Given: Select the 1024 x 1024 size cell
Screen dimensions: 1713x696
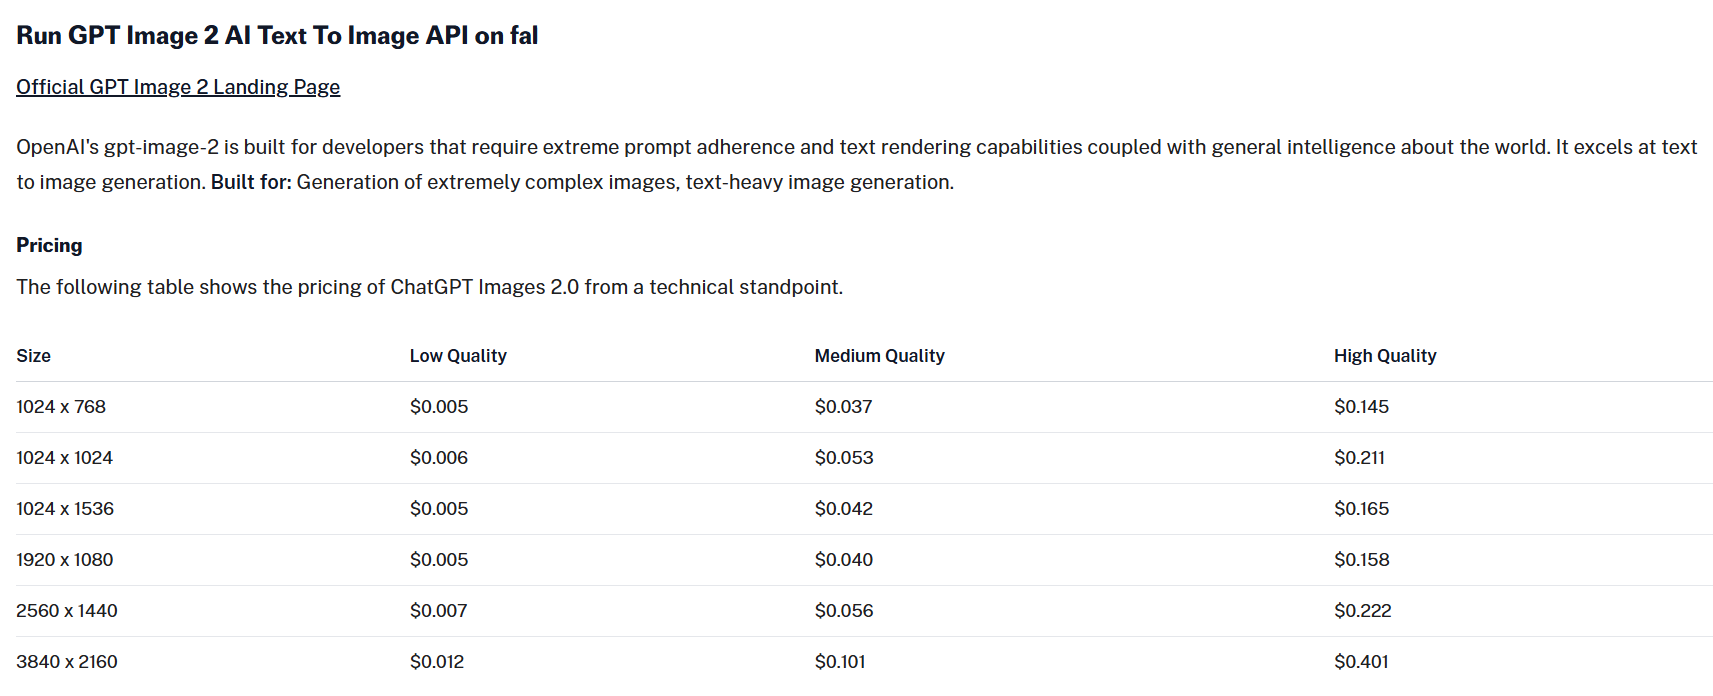Looking at the screenshot, I should [64, 458].
